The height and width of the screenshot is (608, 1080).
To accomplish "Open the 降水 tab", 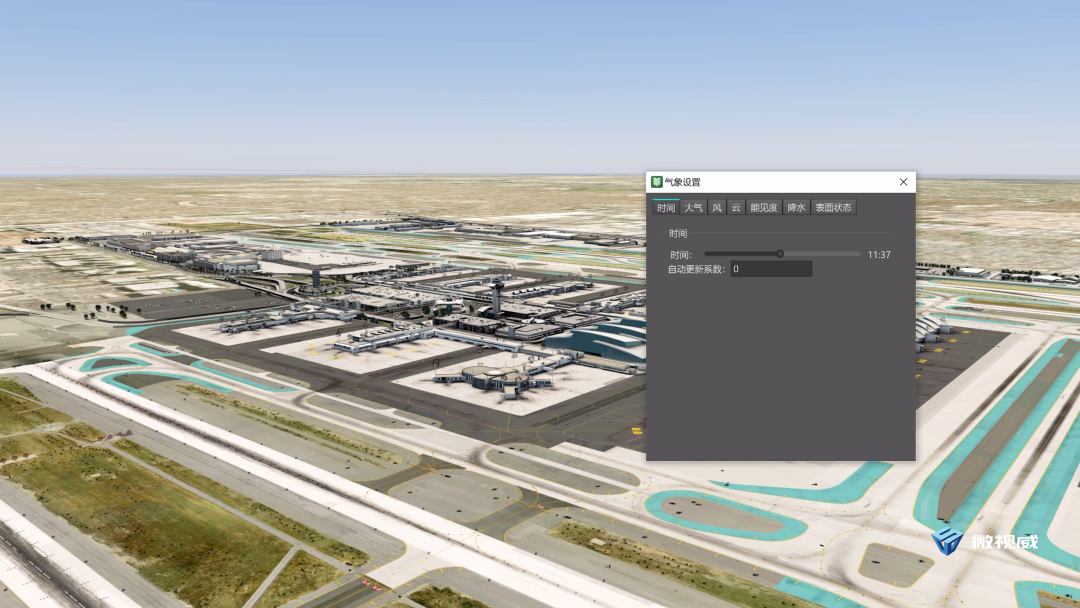I will pyautogui.click(x=796, y=207).
